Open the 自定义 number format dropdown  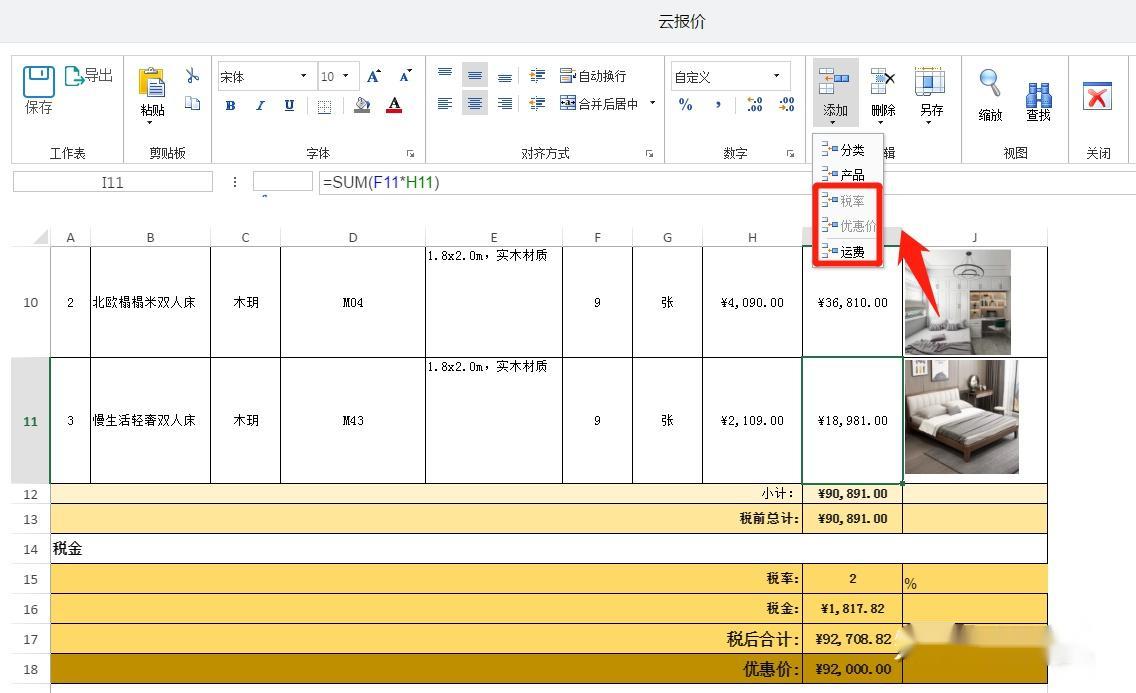pos(775,75)
